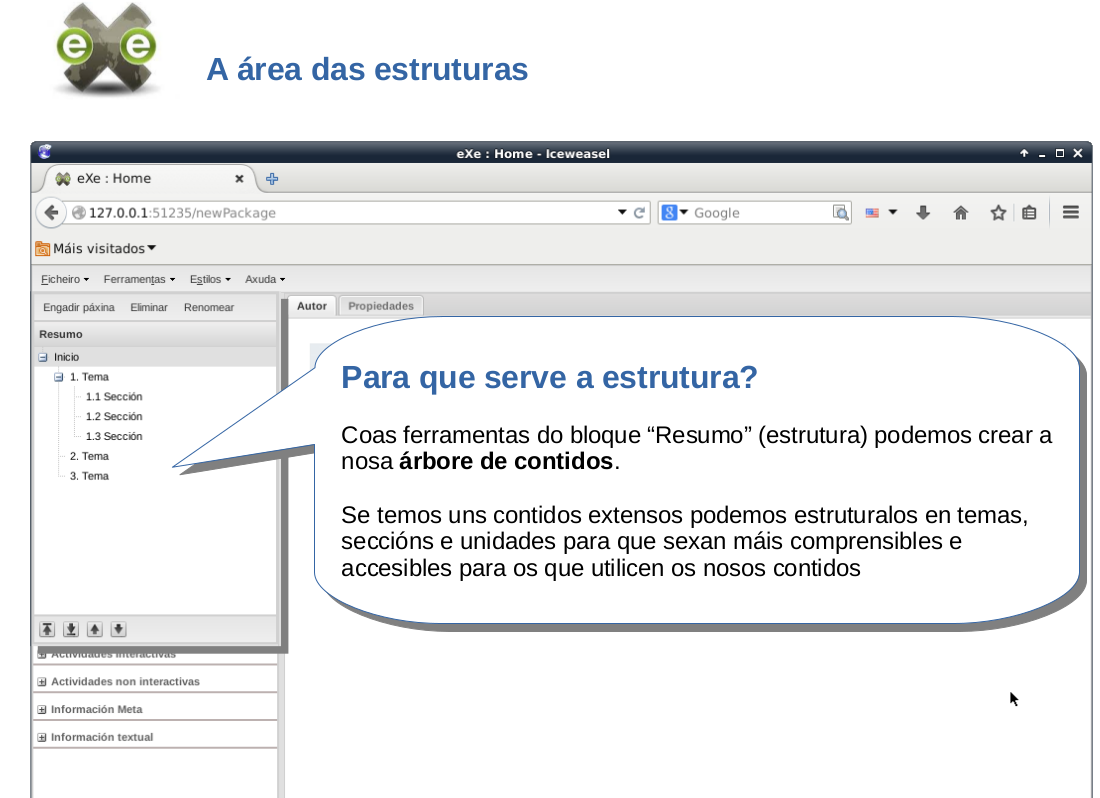The image size is (1100, 798).
Task: Click the plain up arrow icon below the tree
Action: [95, 629]
